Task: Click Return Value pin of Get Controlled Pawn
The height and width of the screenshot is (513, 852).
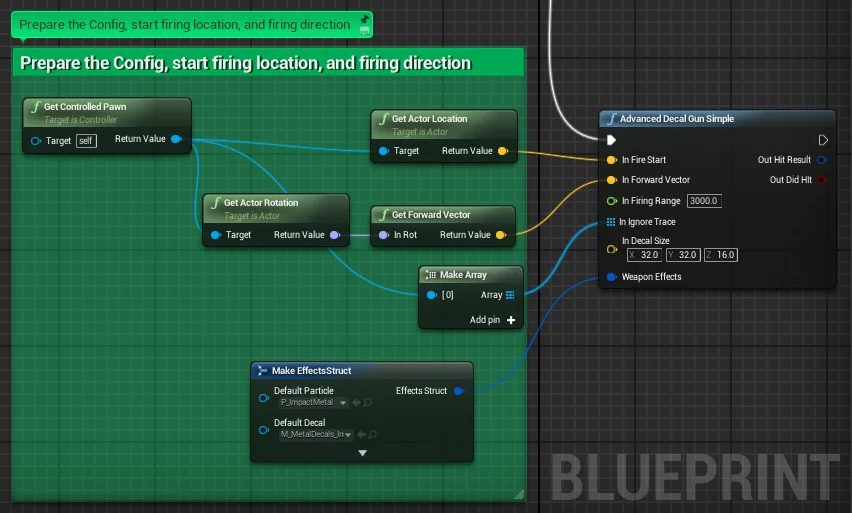Action: pyautogui.click(x=176, y=139)
